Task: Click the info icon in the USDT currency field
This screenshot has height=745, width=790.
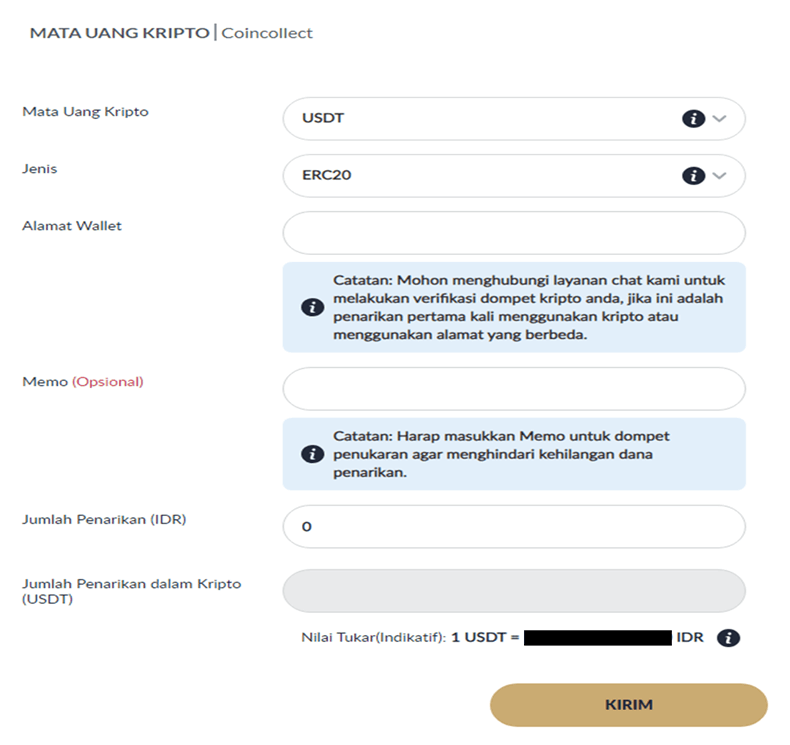Action: click(692, 118)
